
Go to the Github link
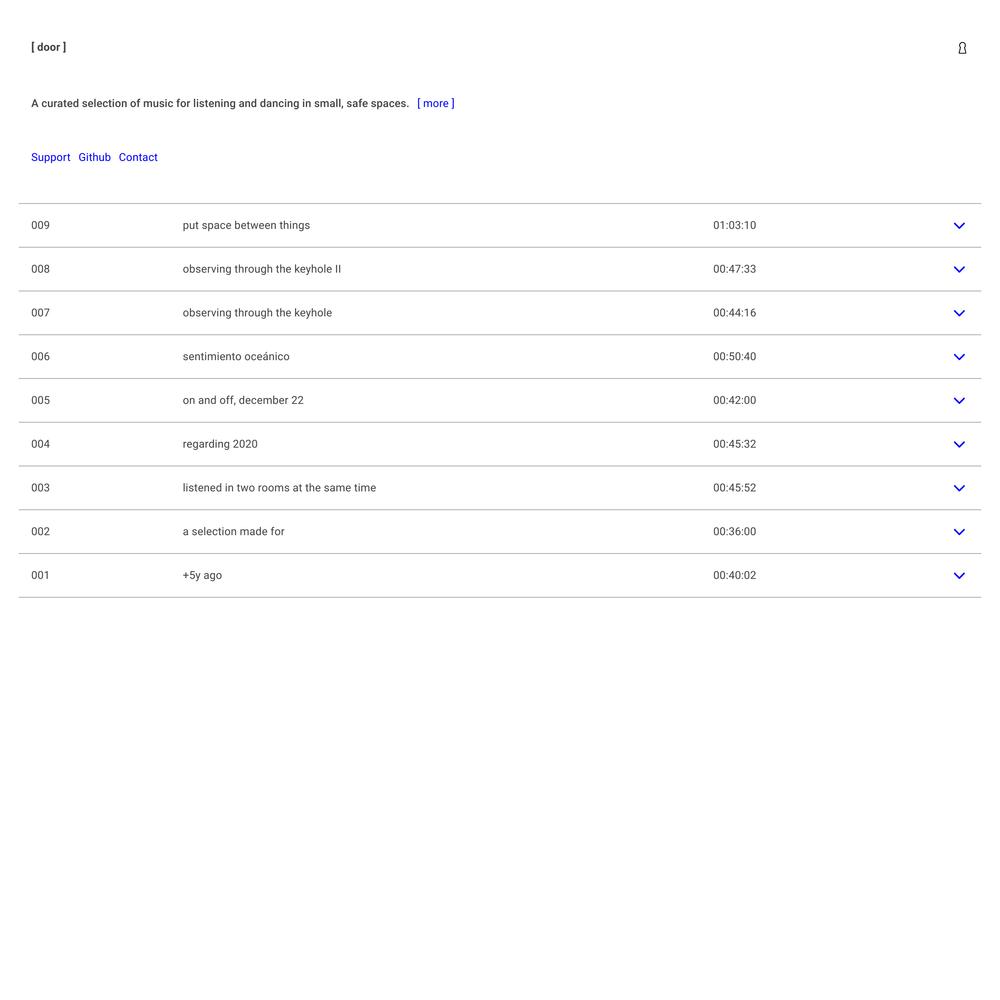94,157
